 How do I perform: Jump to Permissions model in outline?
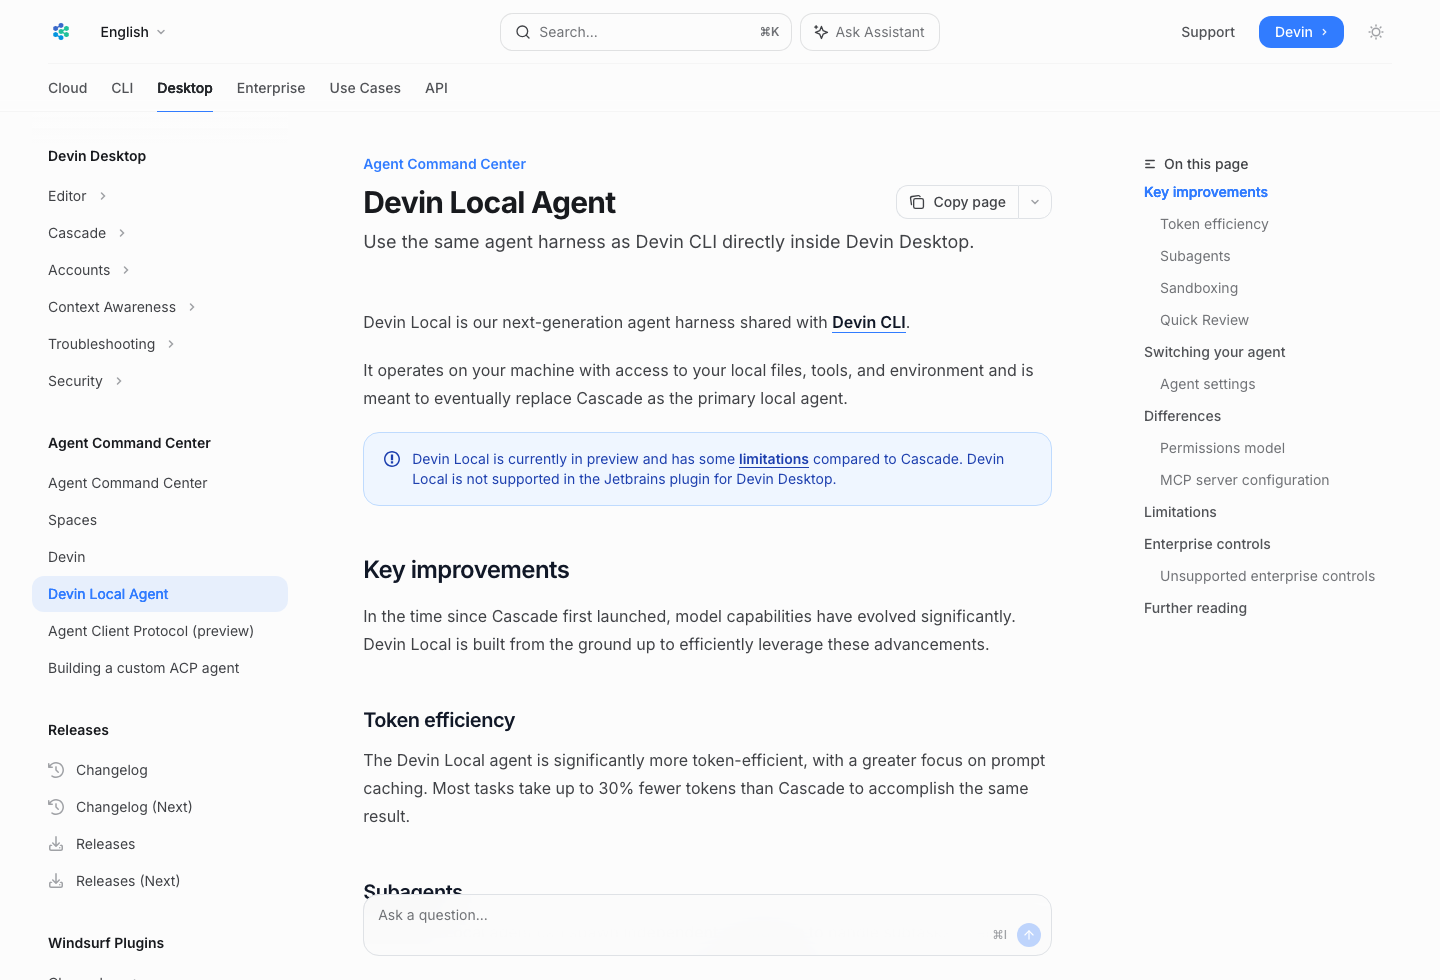tap(1222, 448)
